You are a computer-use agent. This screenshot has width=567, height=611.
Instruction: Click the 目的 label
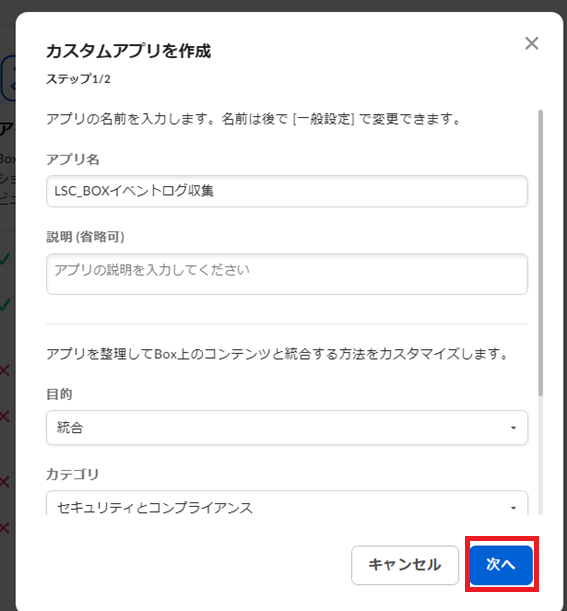[59, 394]
